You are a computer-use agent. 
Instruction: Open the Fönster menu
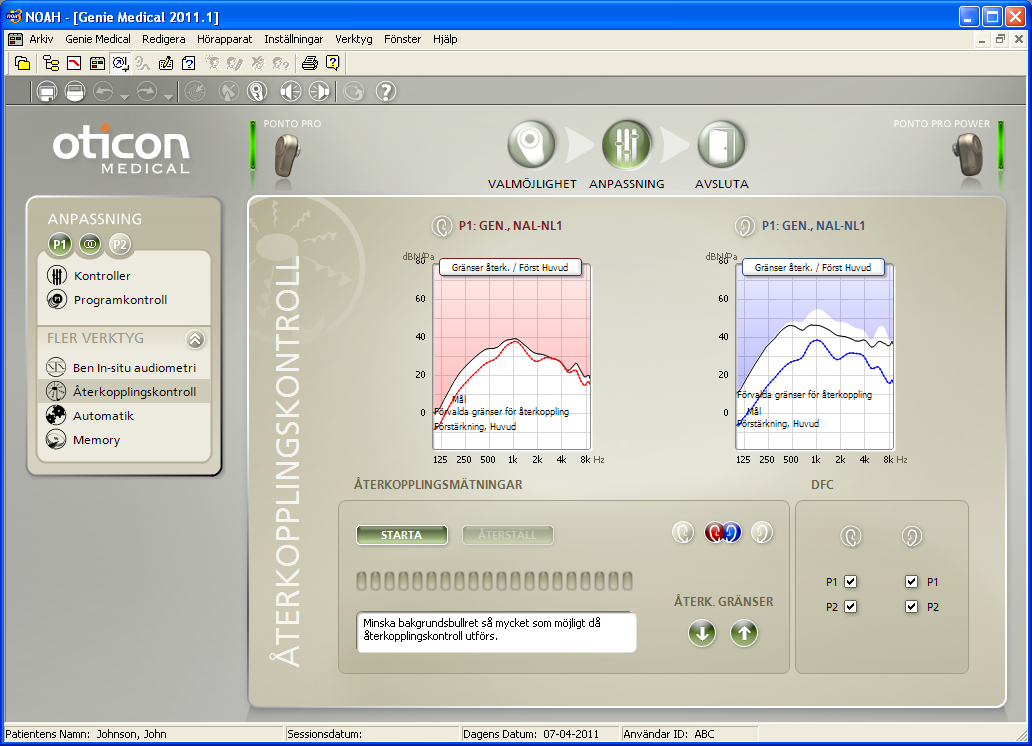(402, 40)
